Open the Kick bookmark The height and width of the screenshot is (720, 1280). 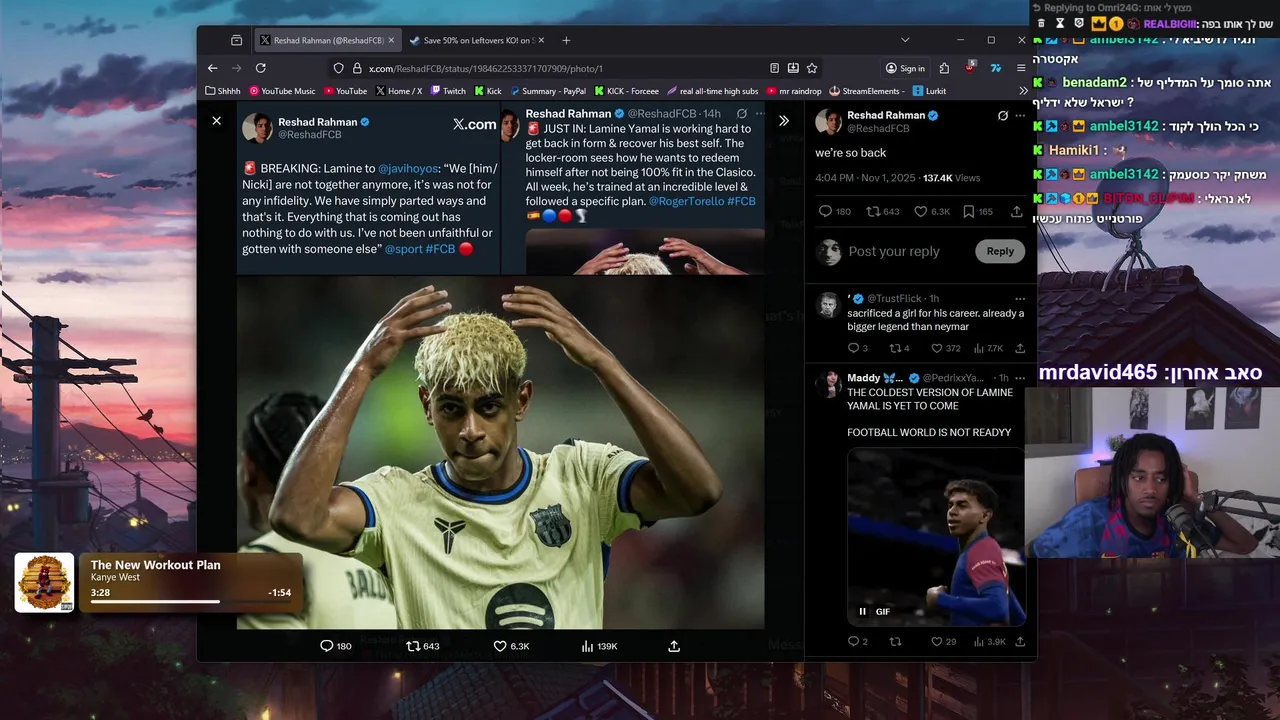[x=487, y=91]
